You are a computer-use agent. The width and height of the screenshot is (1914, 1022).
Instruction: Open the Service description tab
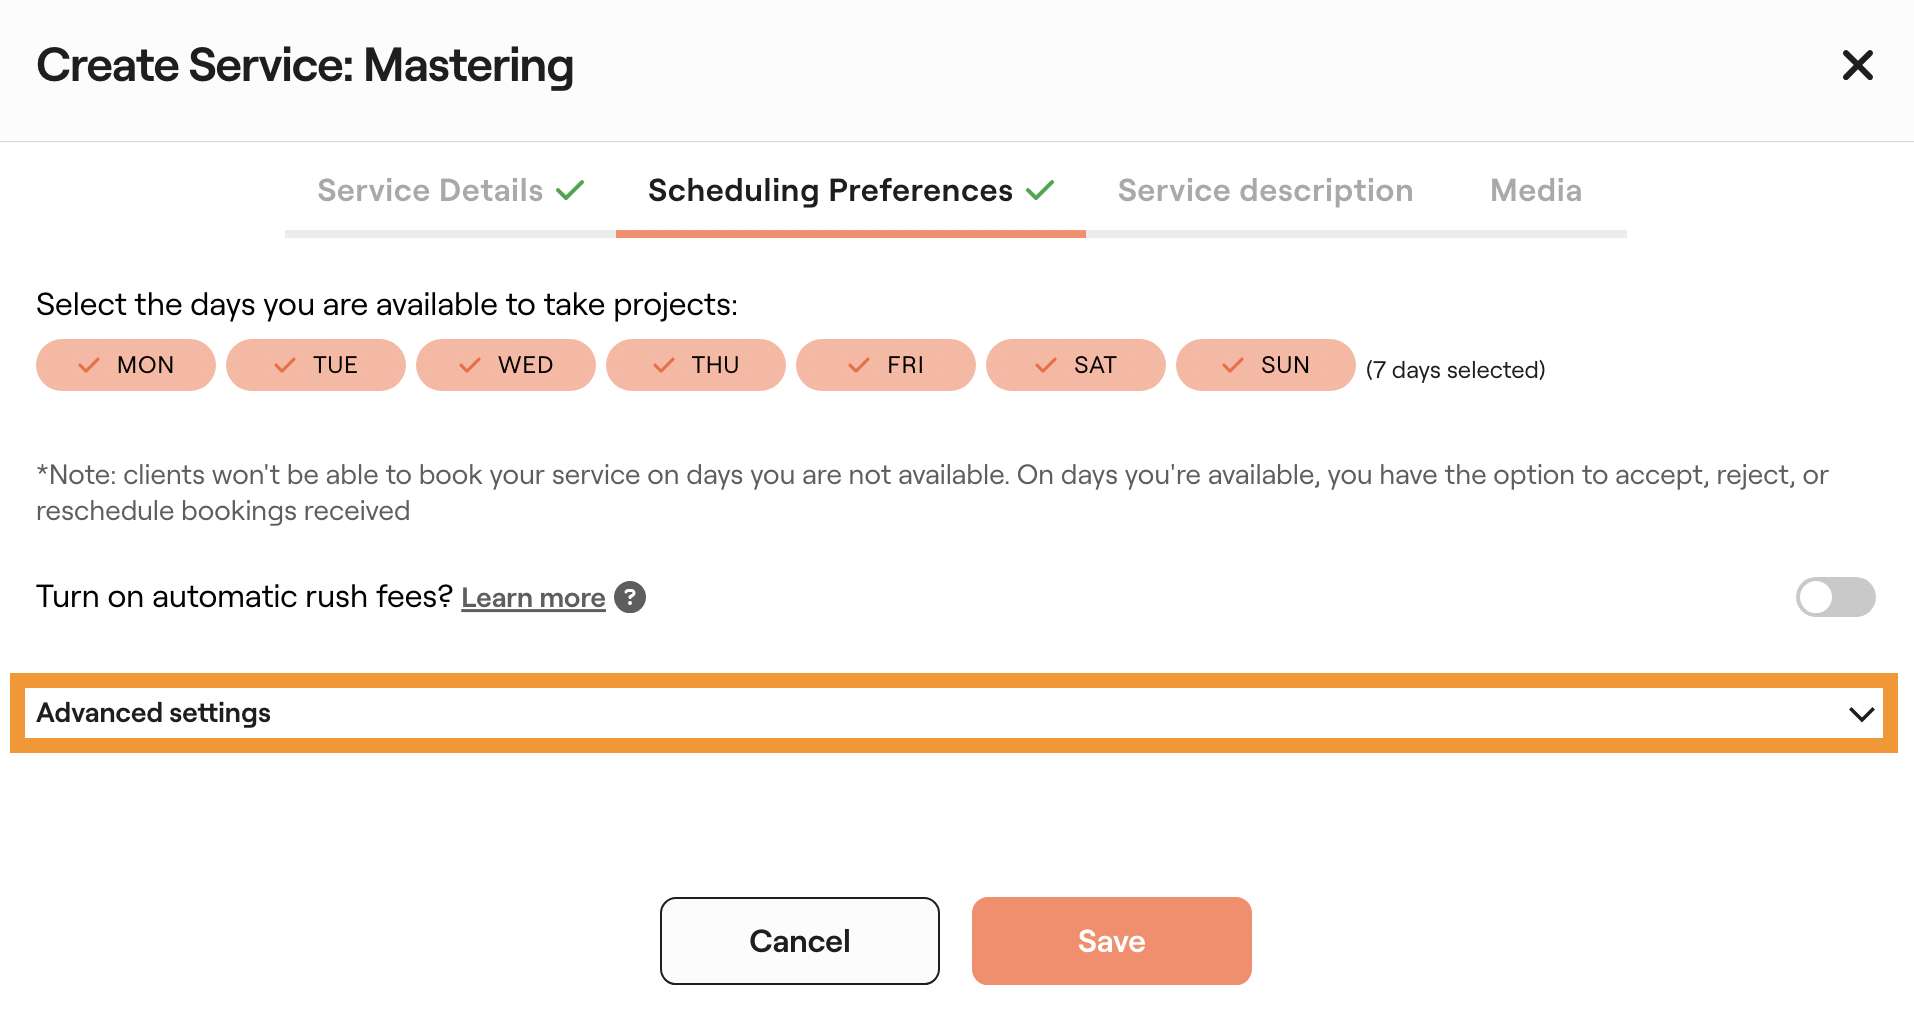1265,190
